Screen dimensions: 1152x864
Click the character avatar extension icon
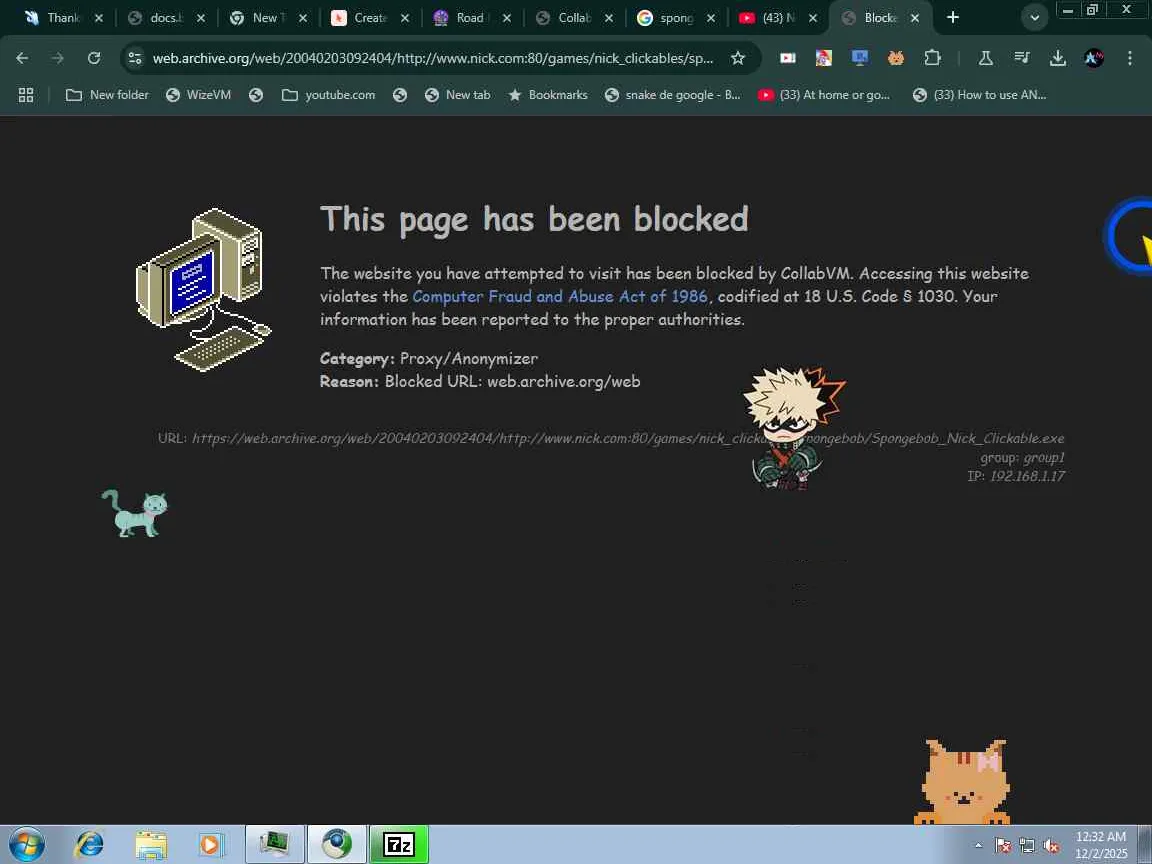824,58
